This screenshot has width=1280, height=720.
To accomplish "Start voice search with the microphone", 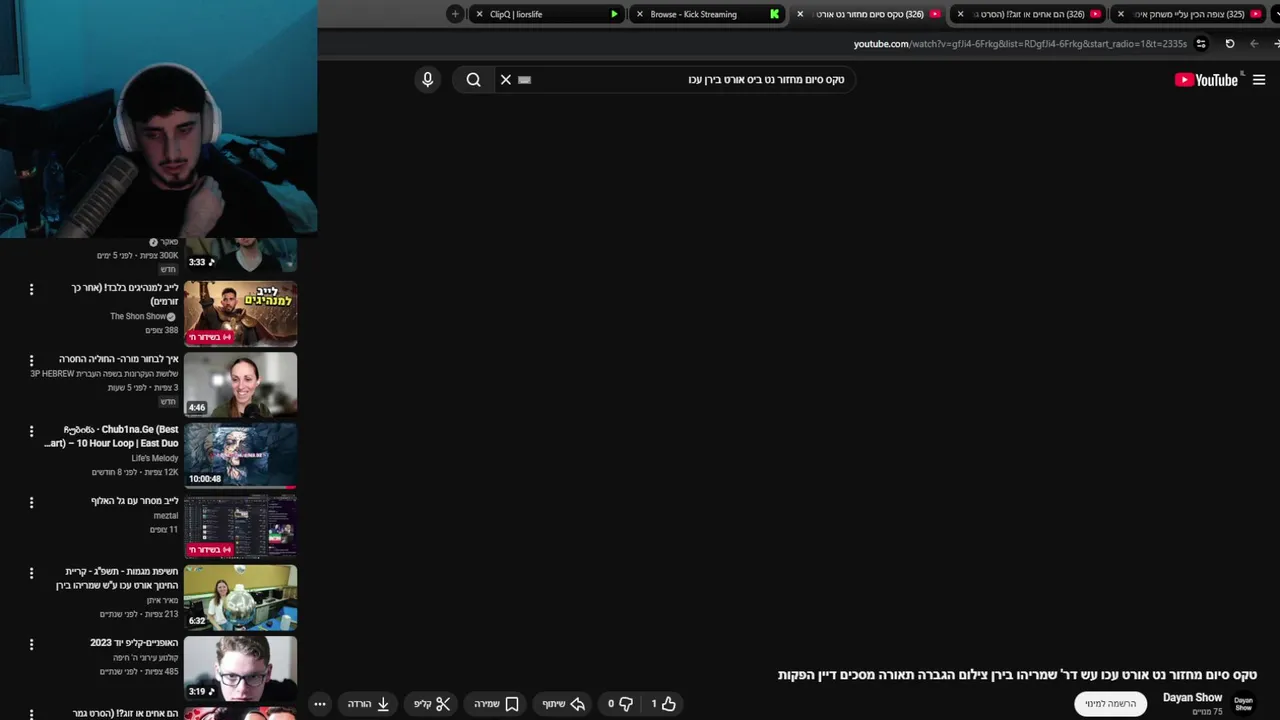I will coord(428,80).
